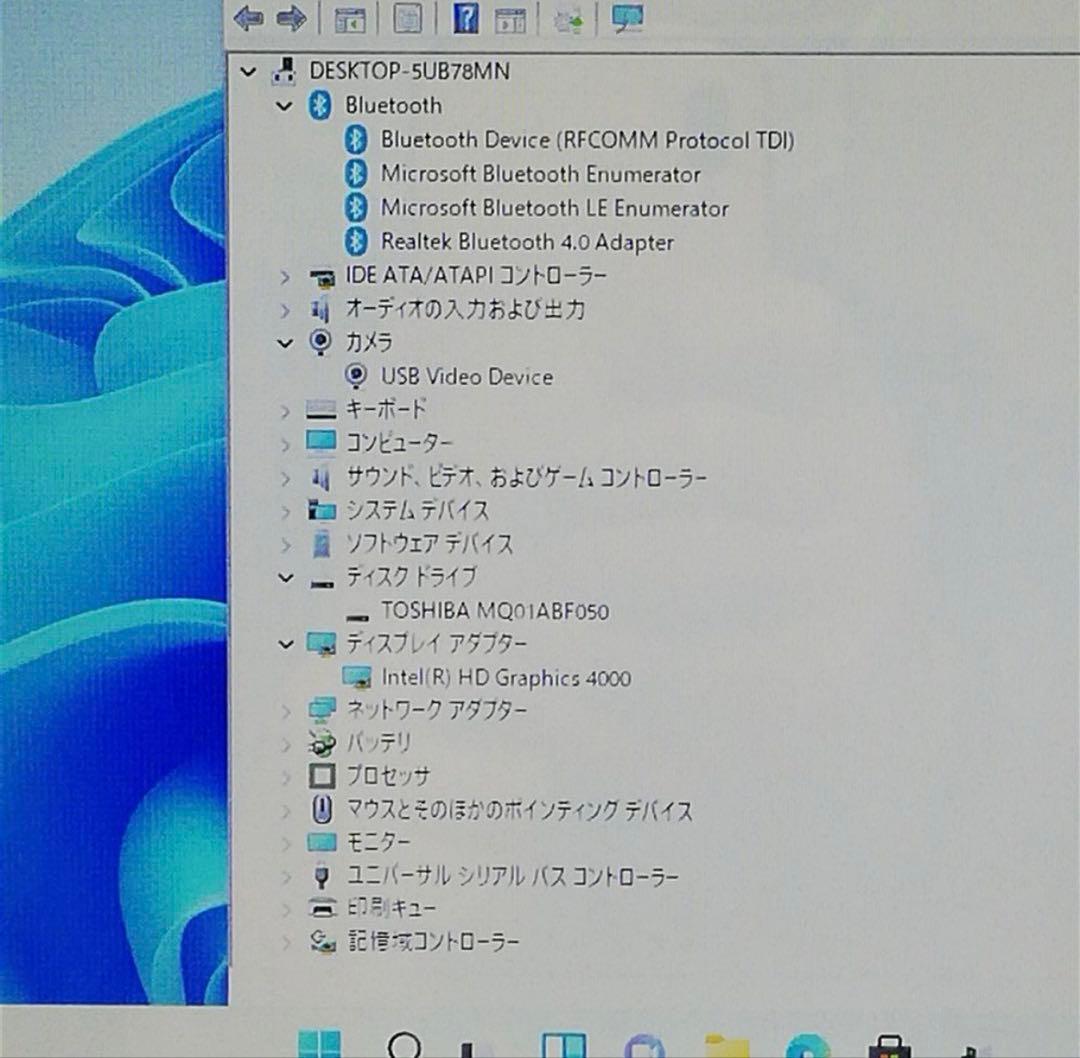Image resolution: width=1080 pixels, height=1058 pixels.
Task: Expand the ネットワーク アダプター category
Action: (x=286, y=710)
